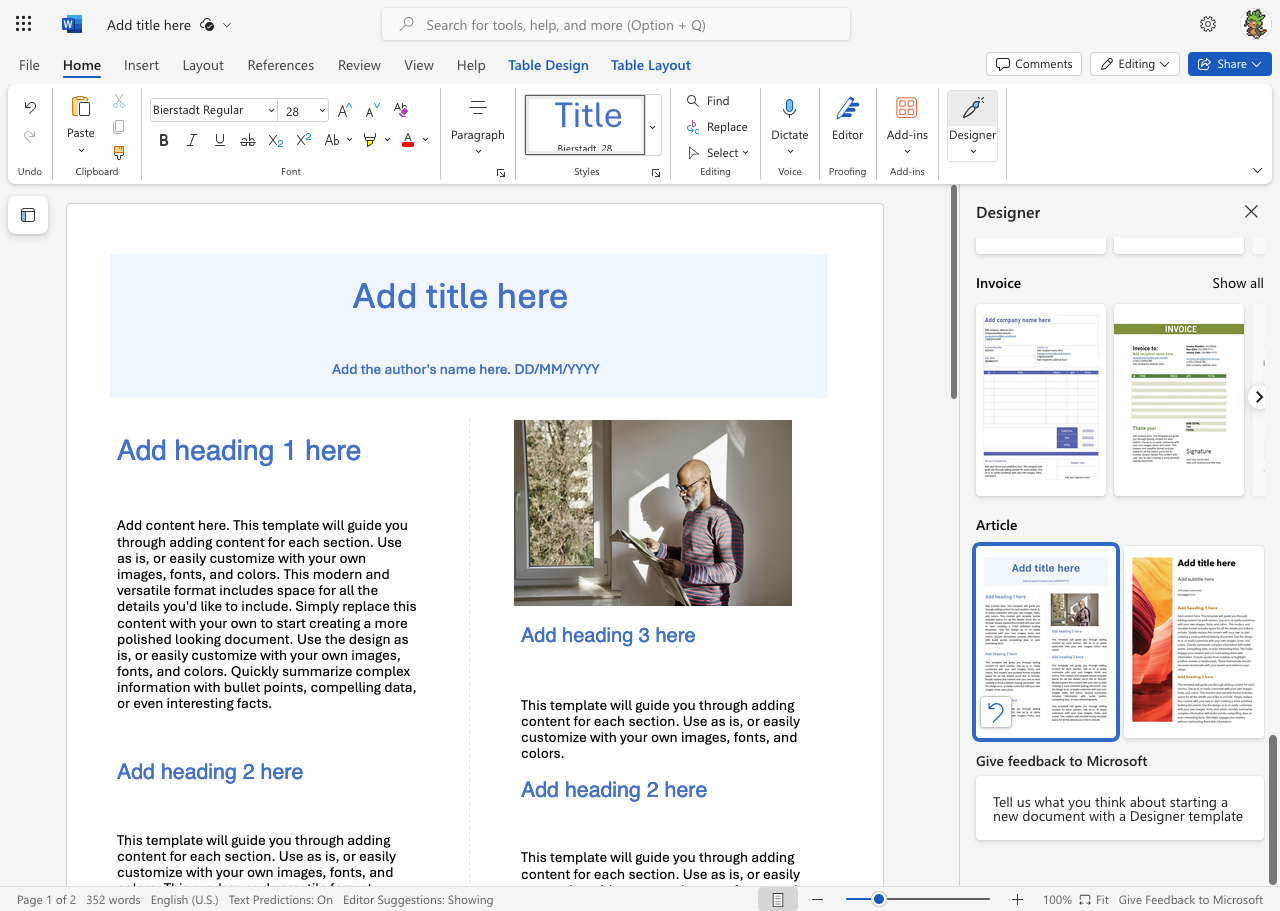Viewport: 1280px width, 911px height.
Task: Click the undo template change icon
Action: (x=995, y=712)
